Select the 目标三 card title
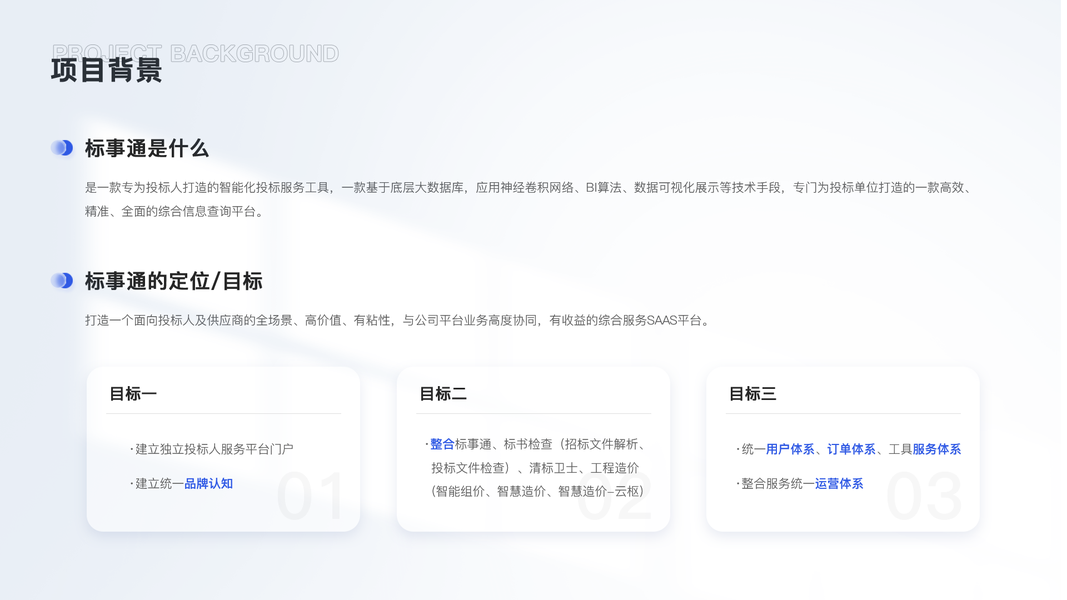The image size is (1067, 600). pyautogui.click(x=753, y=394)
